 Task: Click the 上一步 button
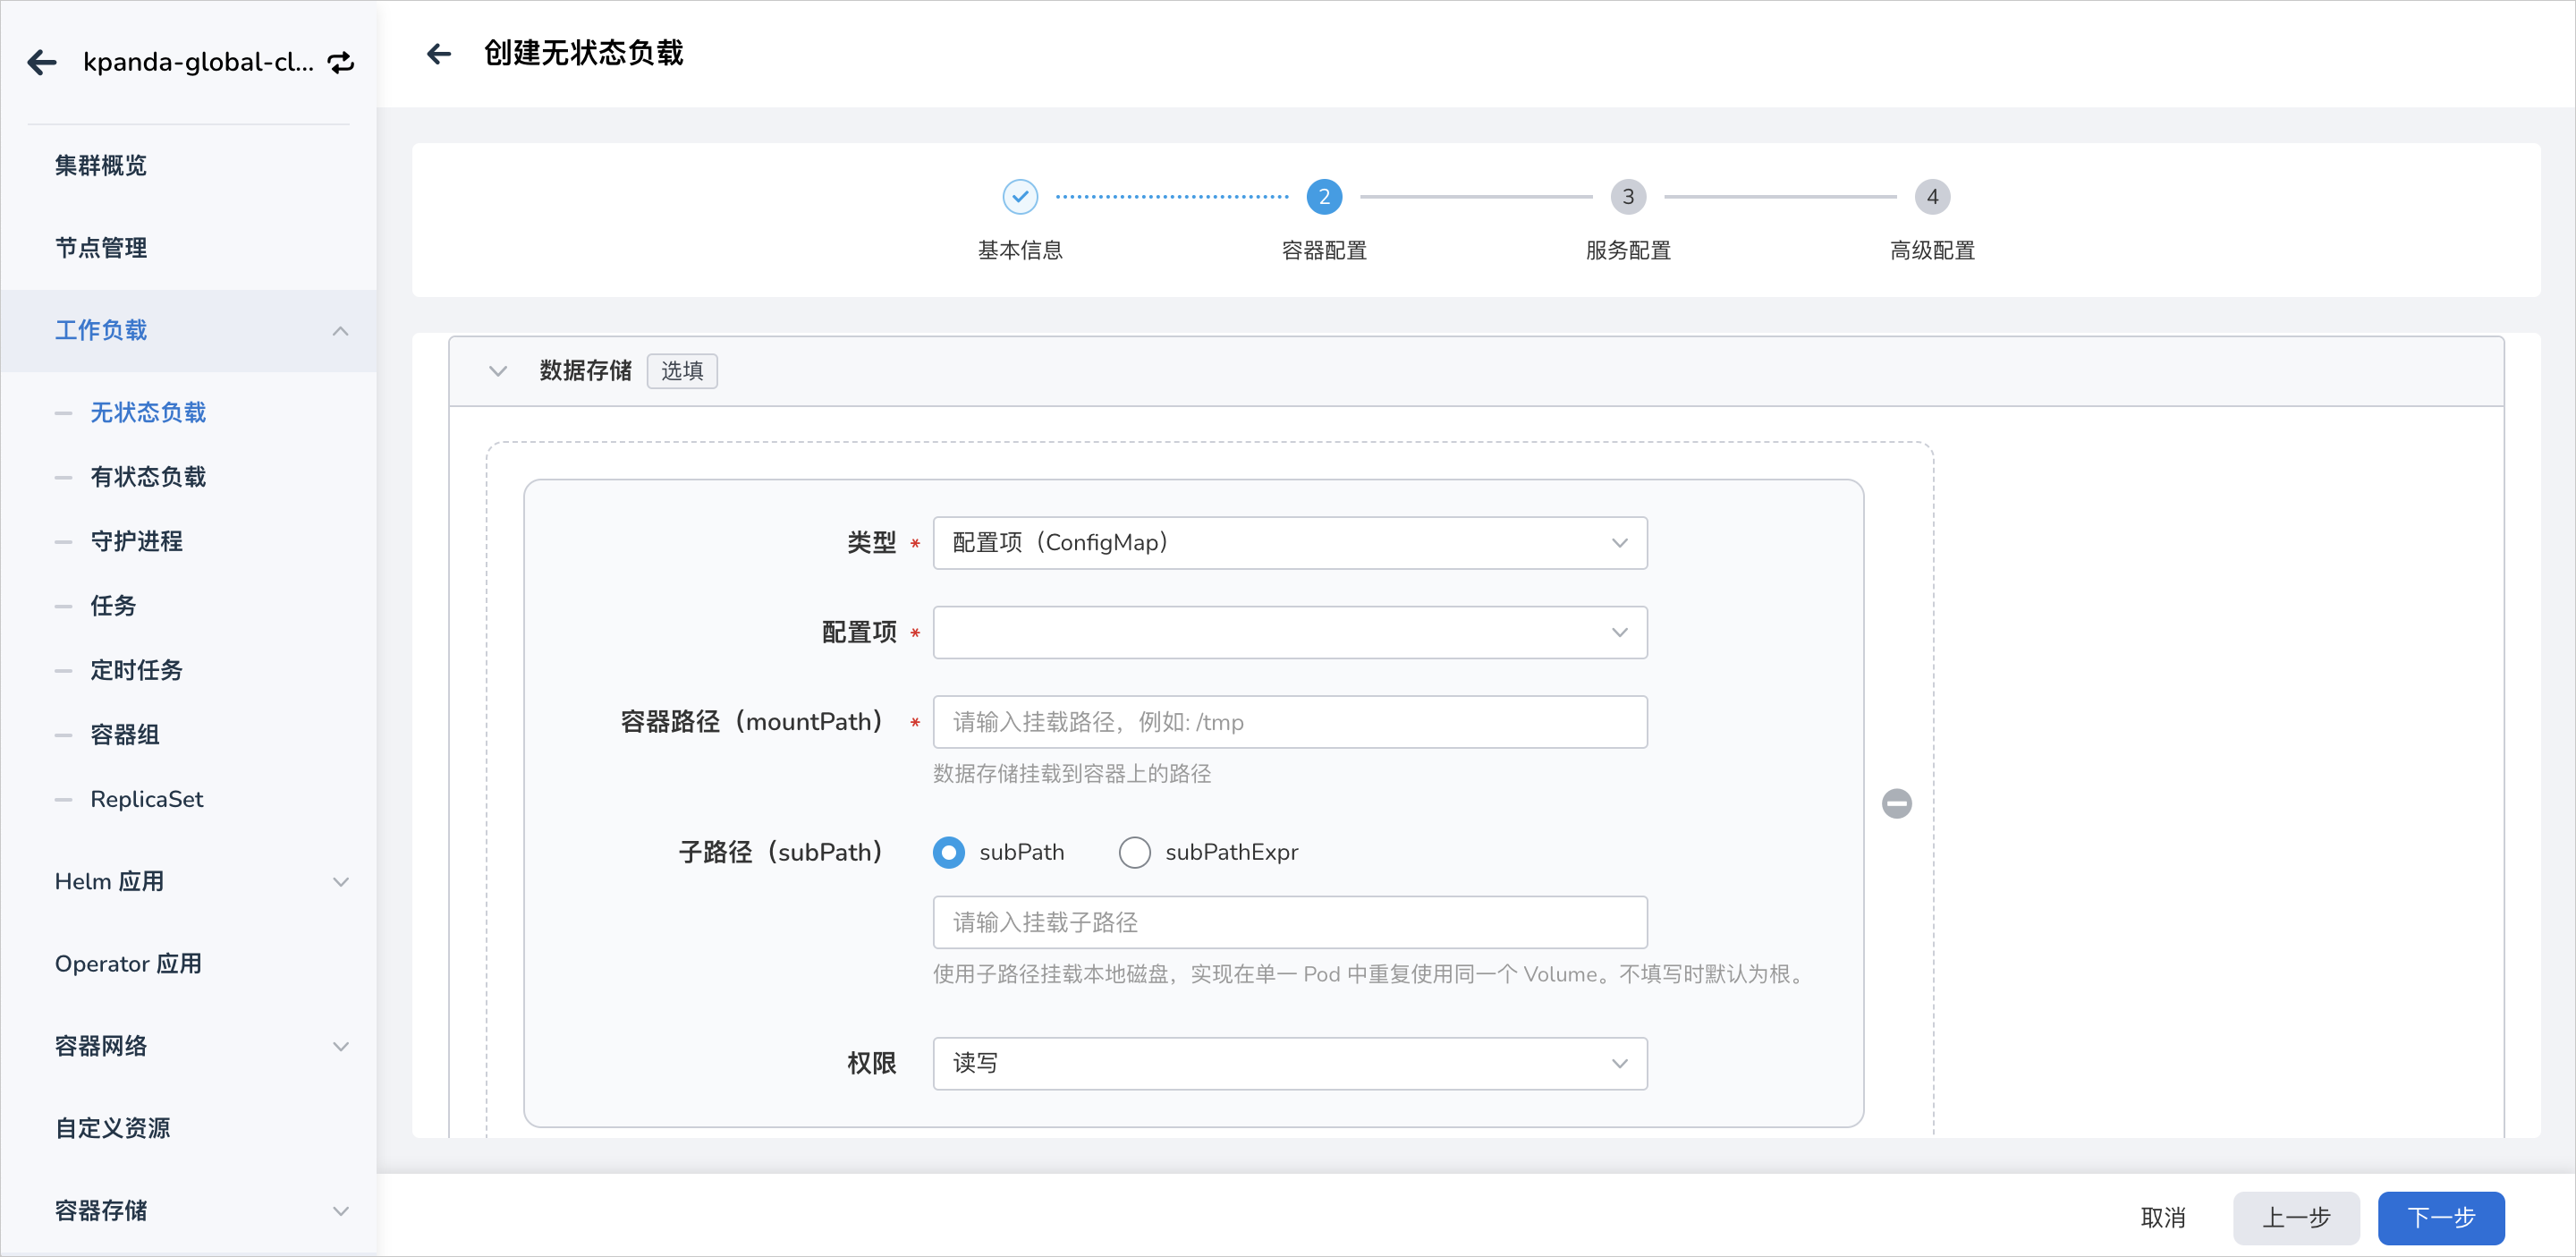click(x=2295, y=1217)
